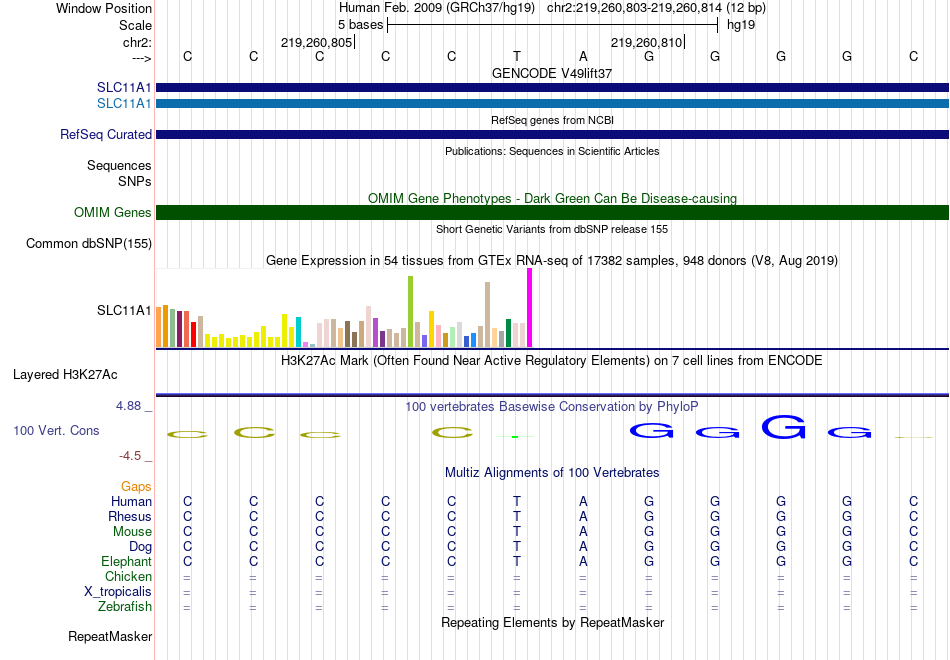Open the RefSeq Curated track label
The image size is (950, 660).
(x=105, y=135)
